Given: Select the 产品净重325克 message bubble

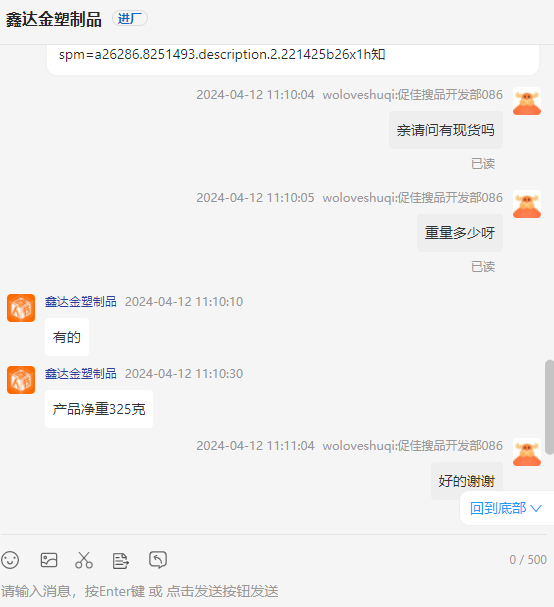Looking at the screenshot, I should [x=99, y=409].
